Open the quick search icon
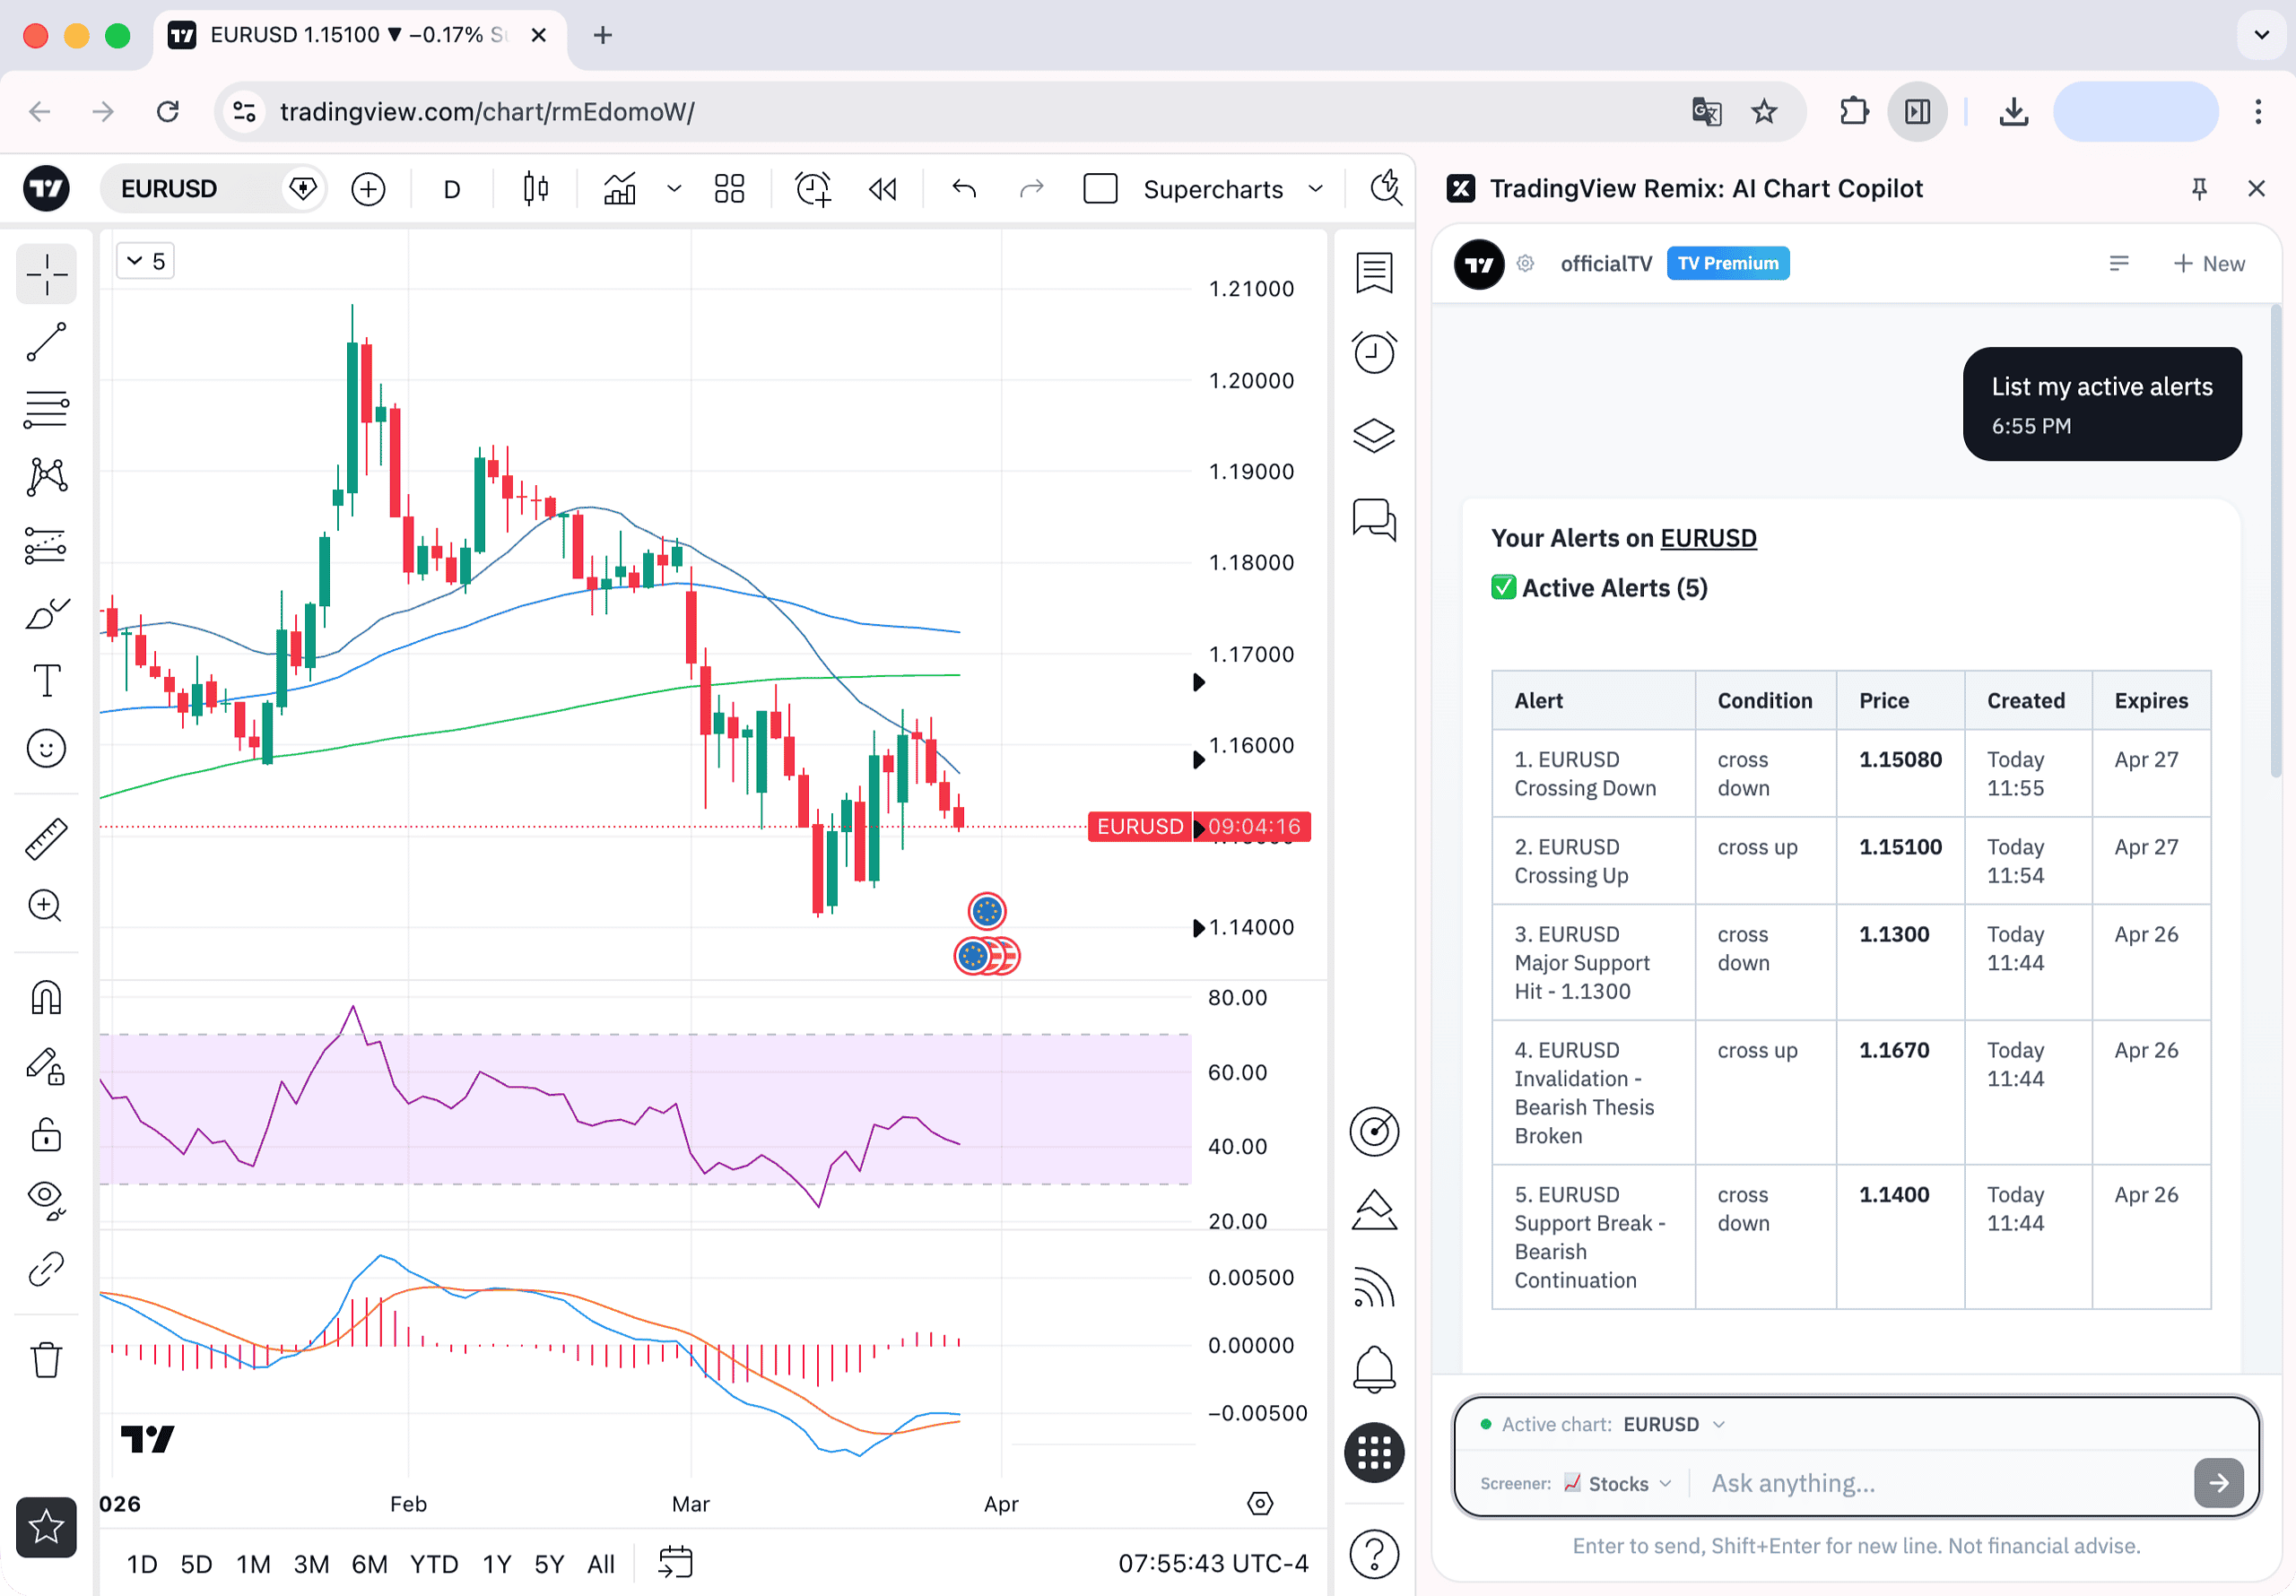This screenshot has width=2296, height=1596. 1386,187
